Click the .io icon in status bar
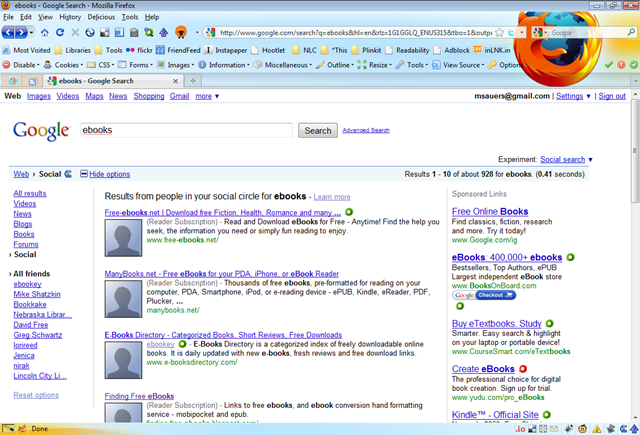640x435 pixels. 520,429
